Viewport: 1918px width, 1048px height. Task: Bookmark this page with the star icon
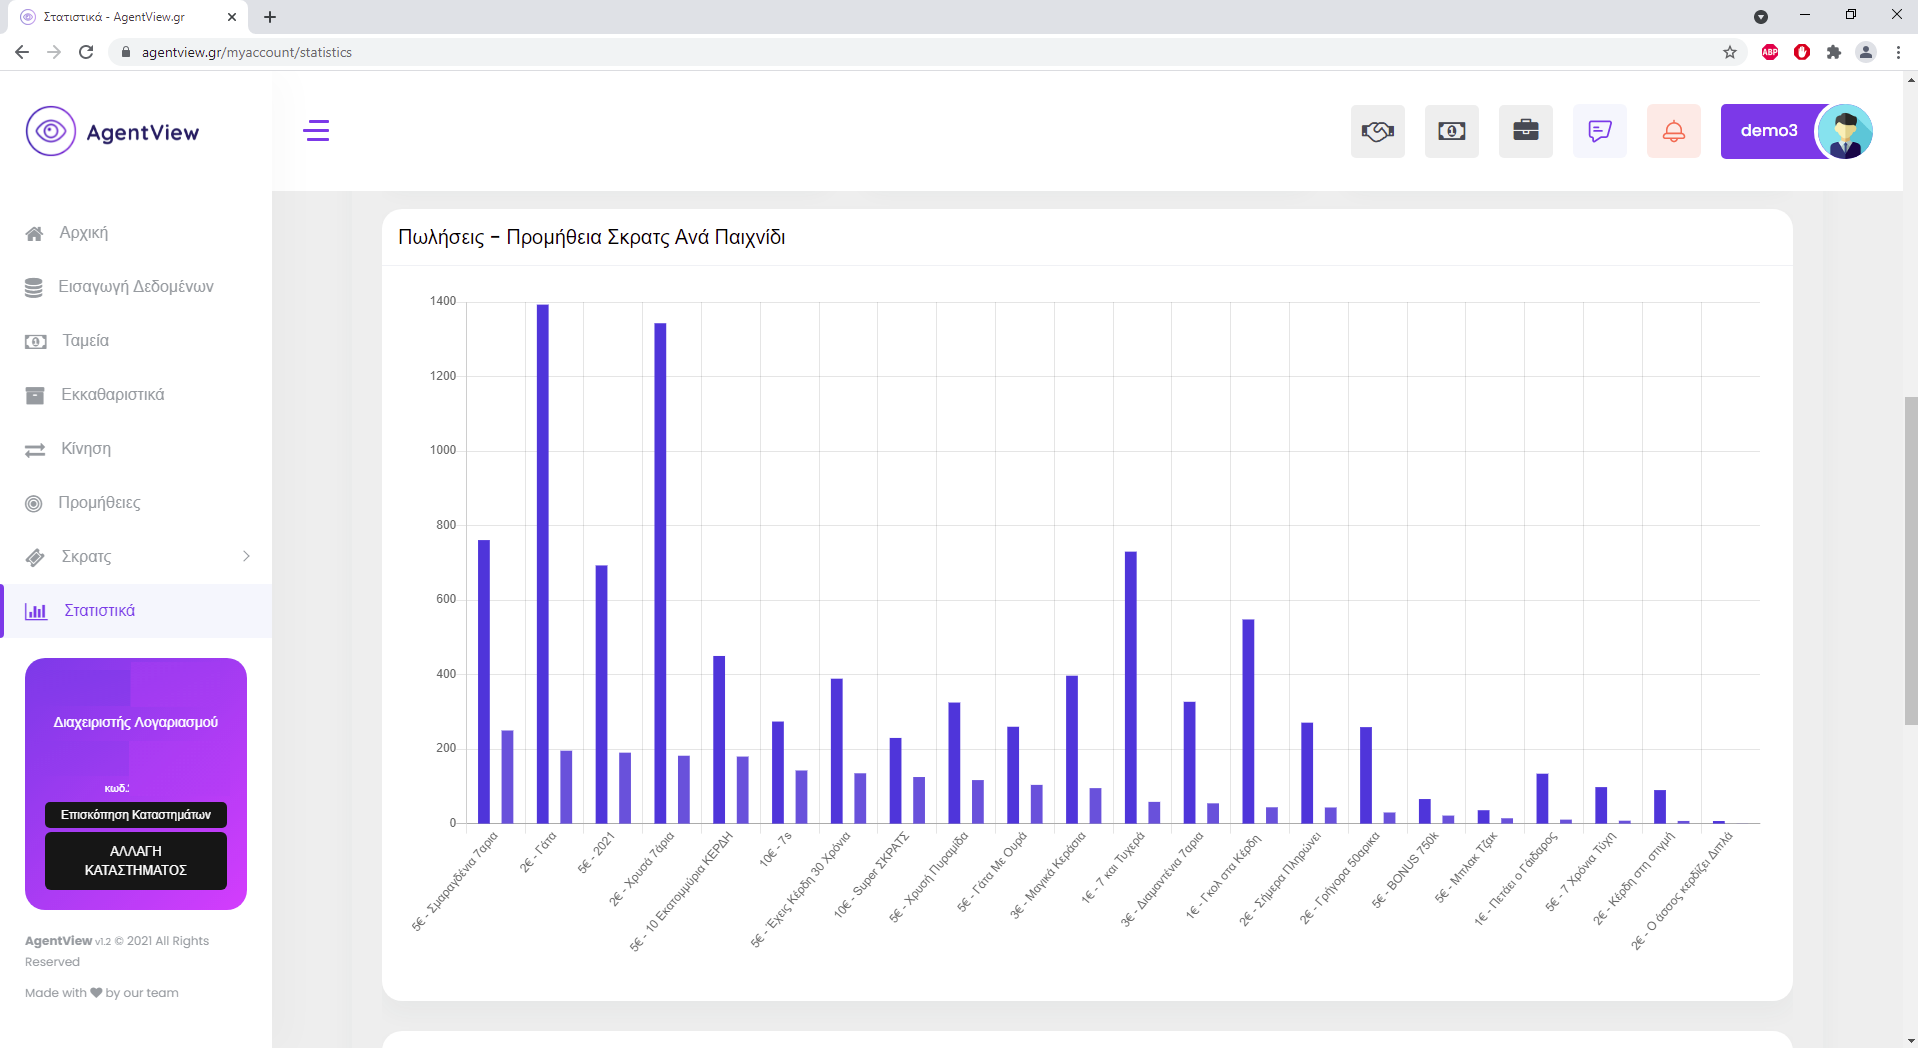(x=1729, y=52)
